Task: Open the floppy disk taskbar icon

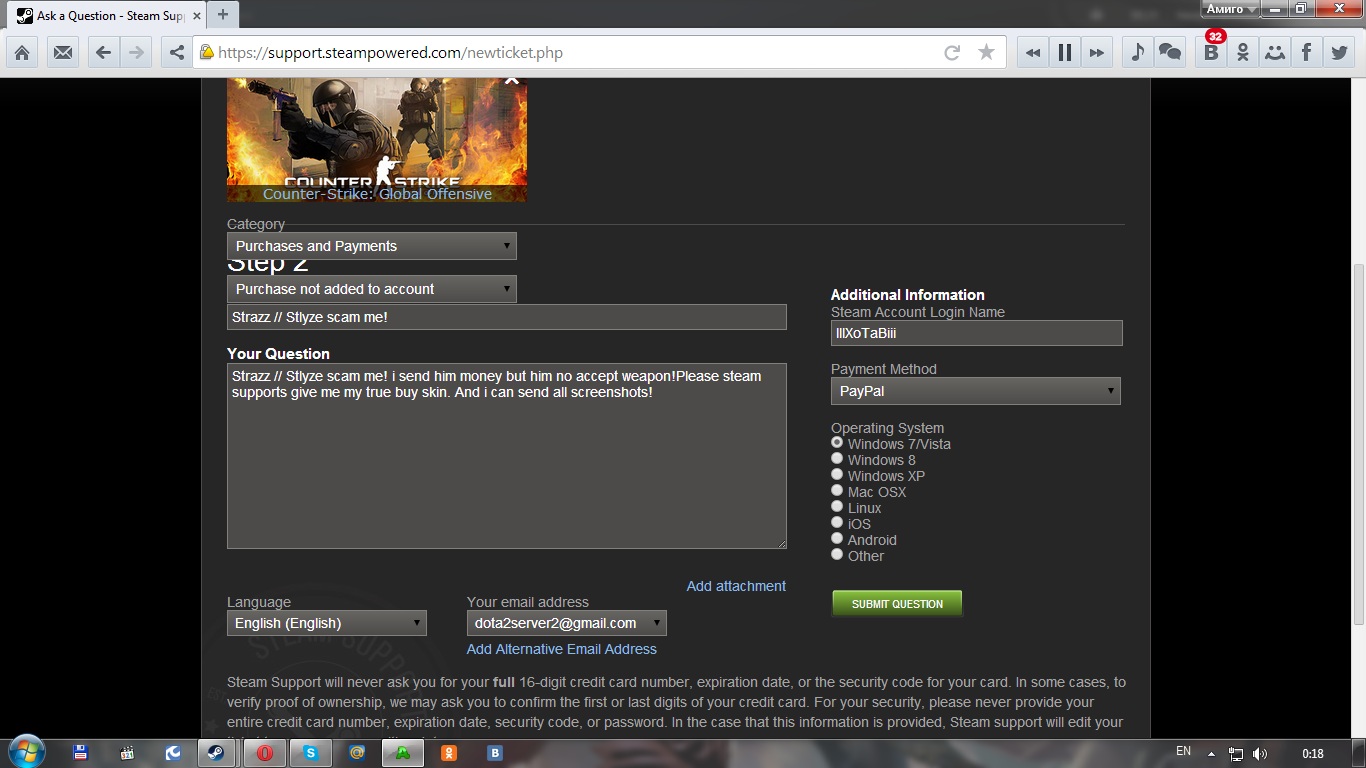Action: click(81, 753)
